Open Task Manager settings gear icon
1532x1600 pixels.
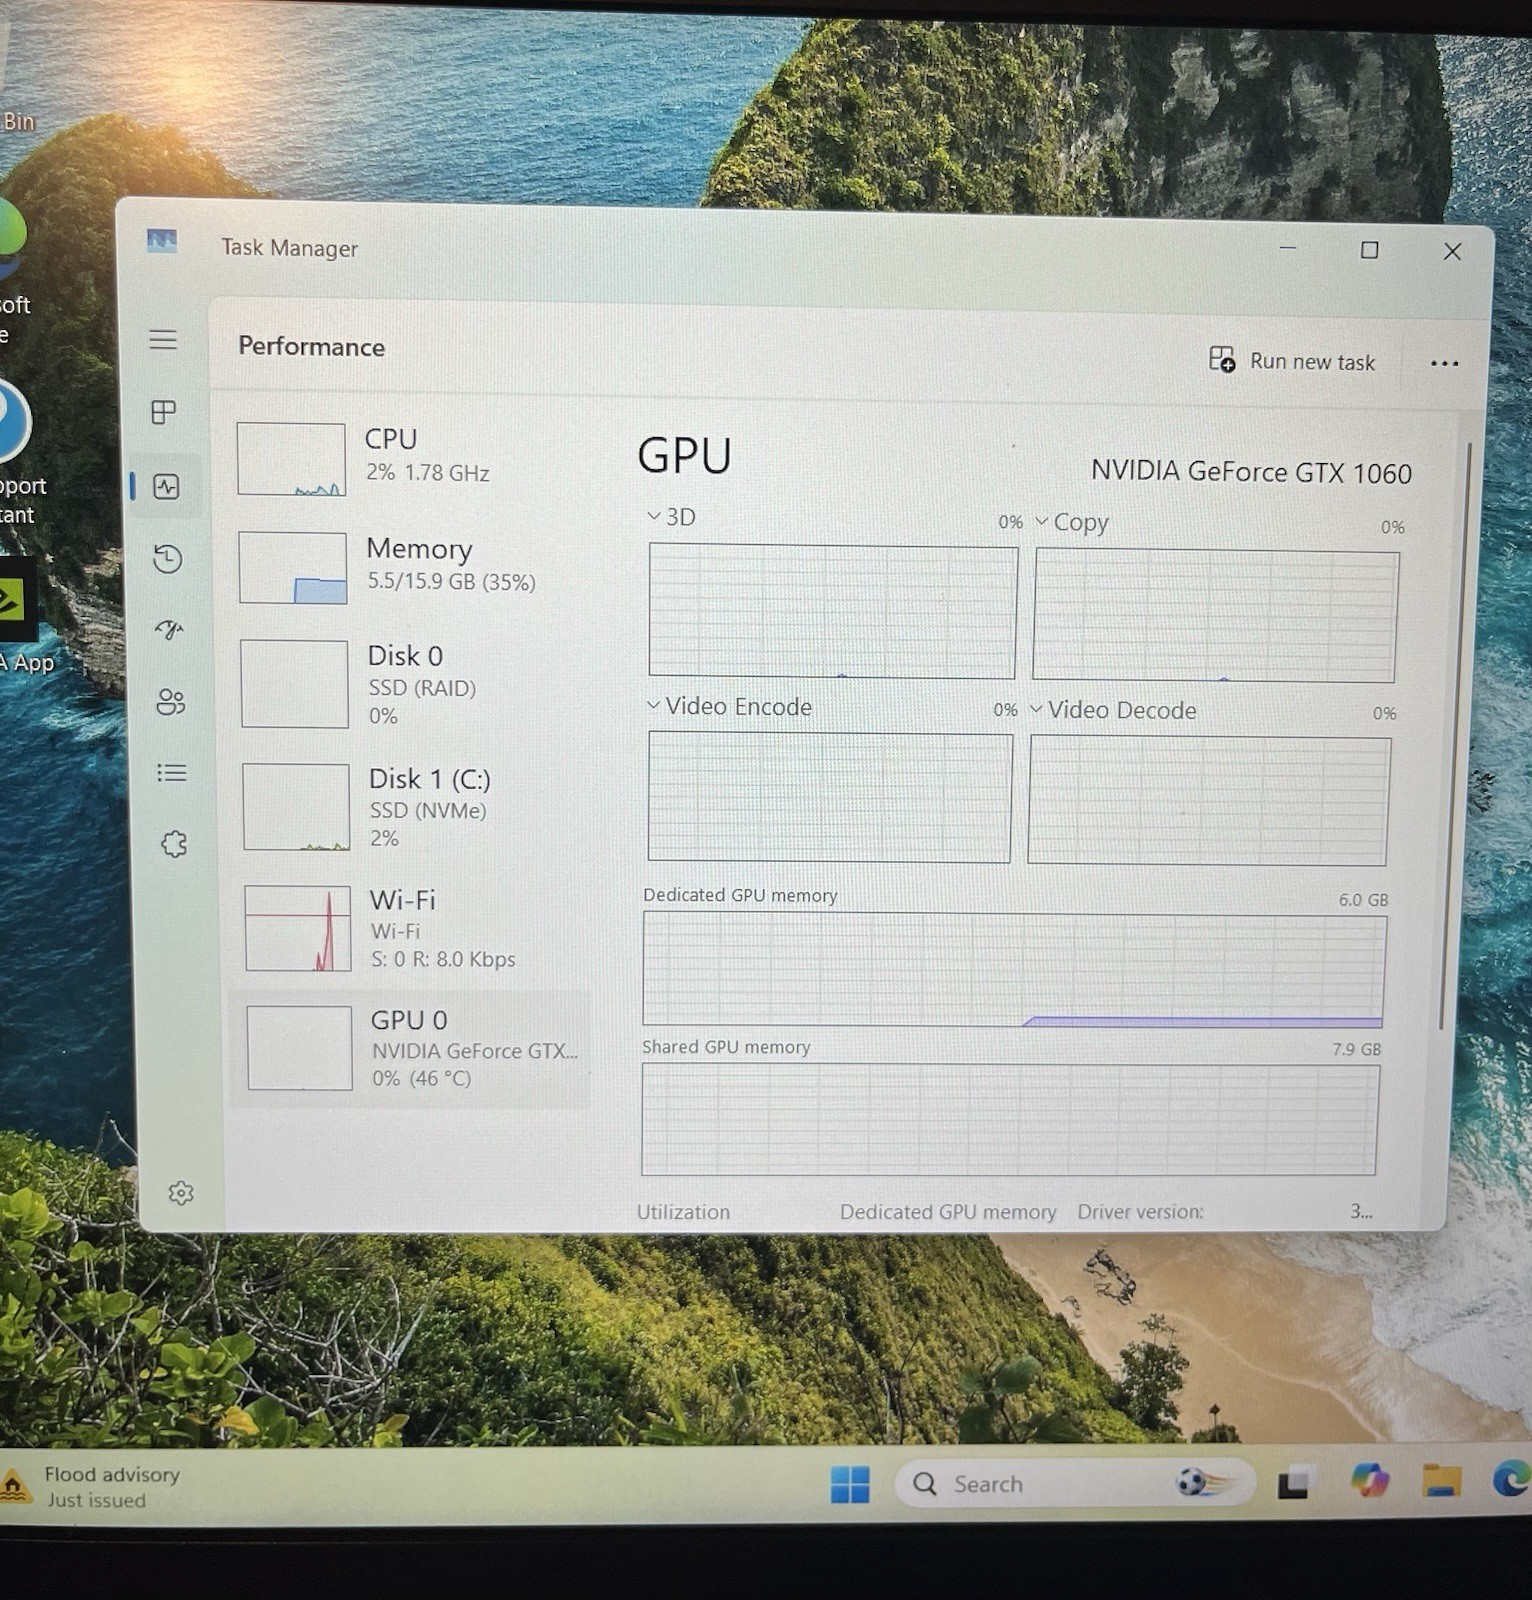(181, 1193)
